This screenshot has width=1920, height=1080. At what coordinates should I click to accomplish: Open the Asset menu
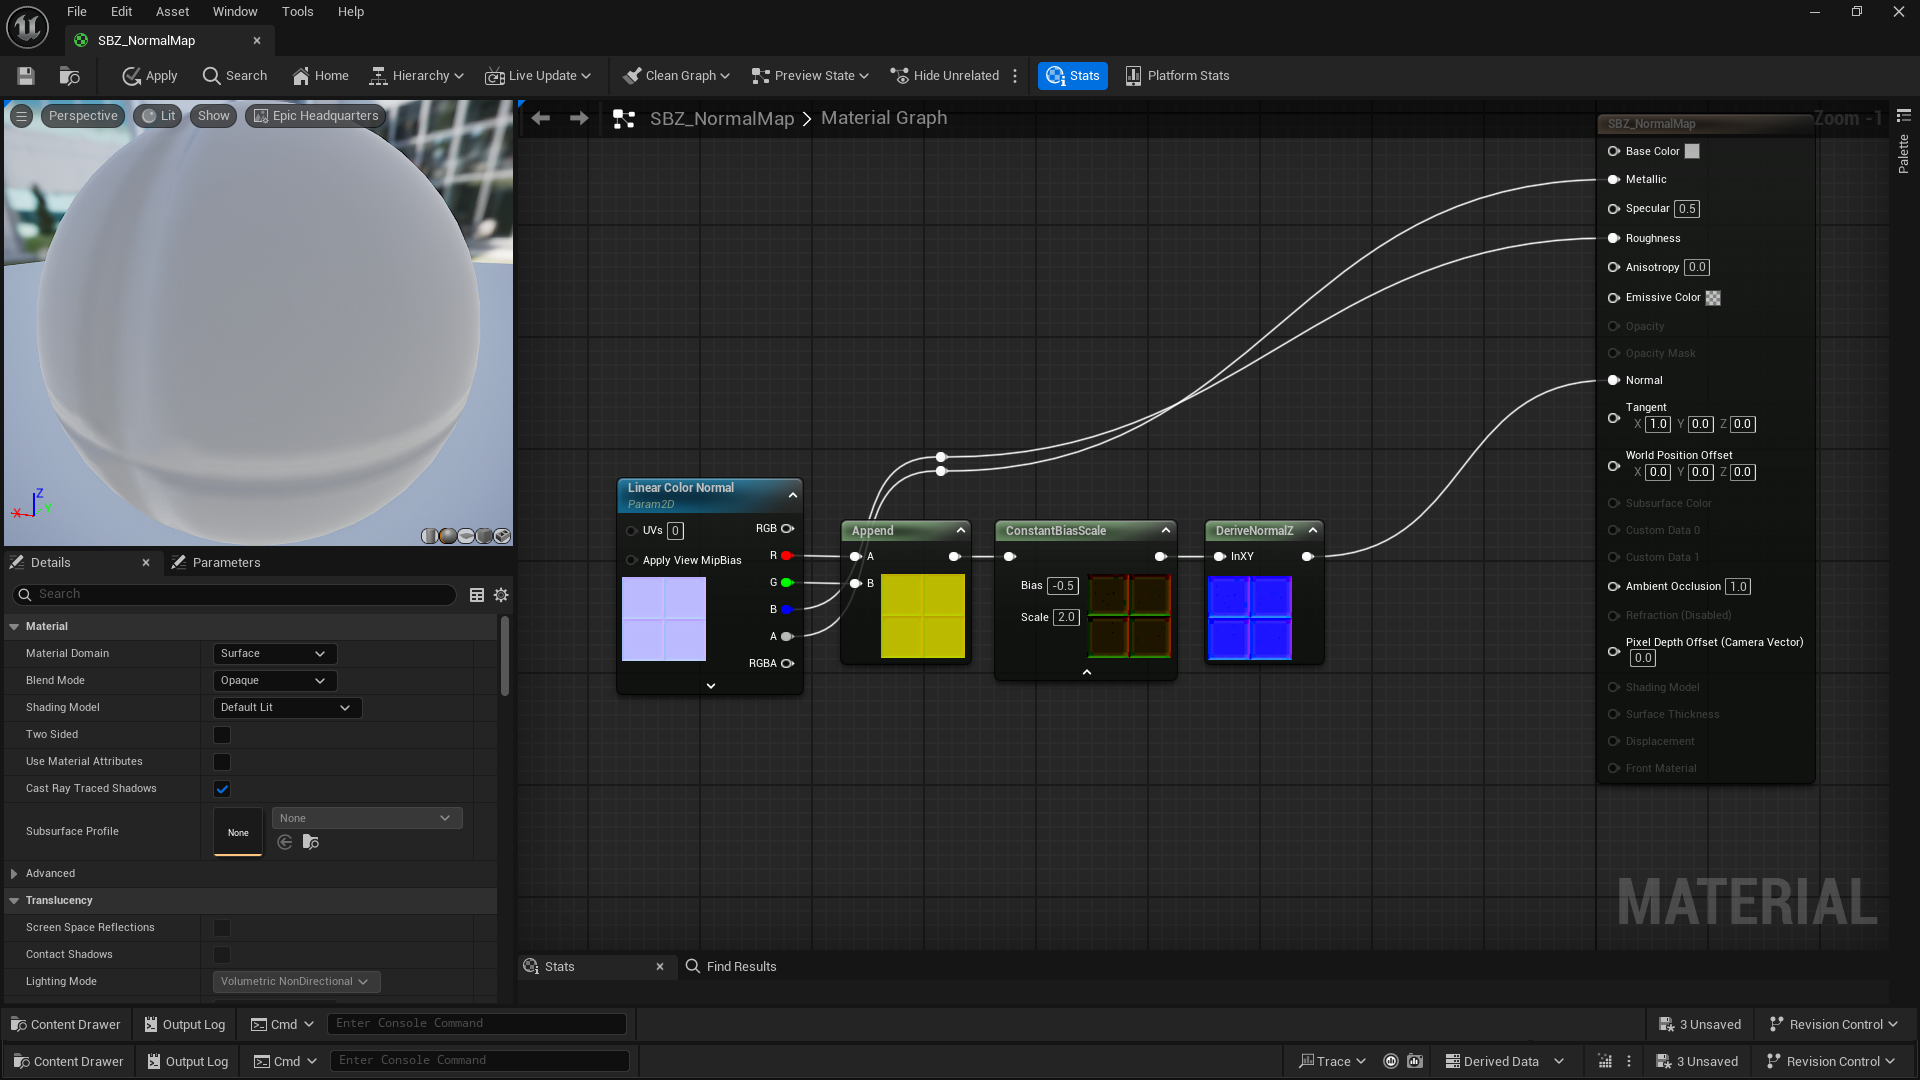[x=172, y=12]
